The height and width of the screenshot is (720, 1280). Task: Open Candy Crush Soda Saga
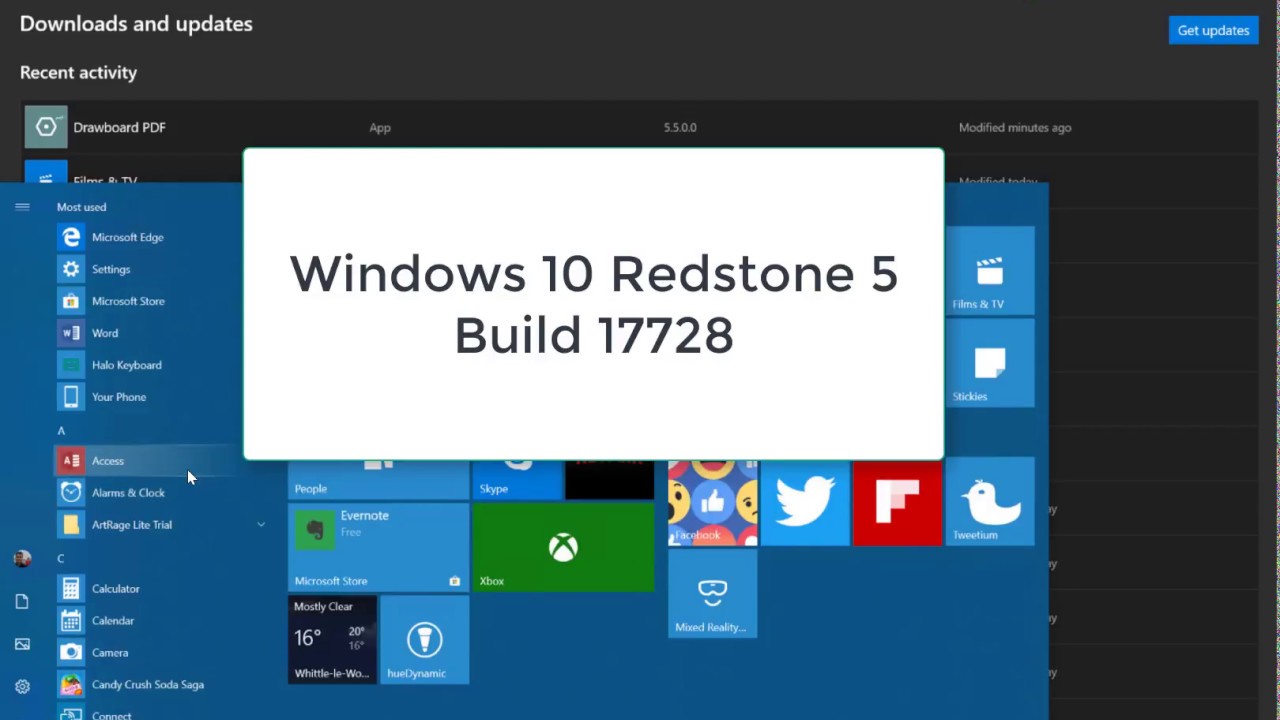click(150, 685)
